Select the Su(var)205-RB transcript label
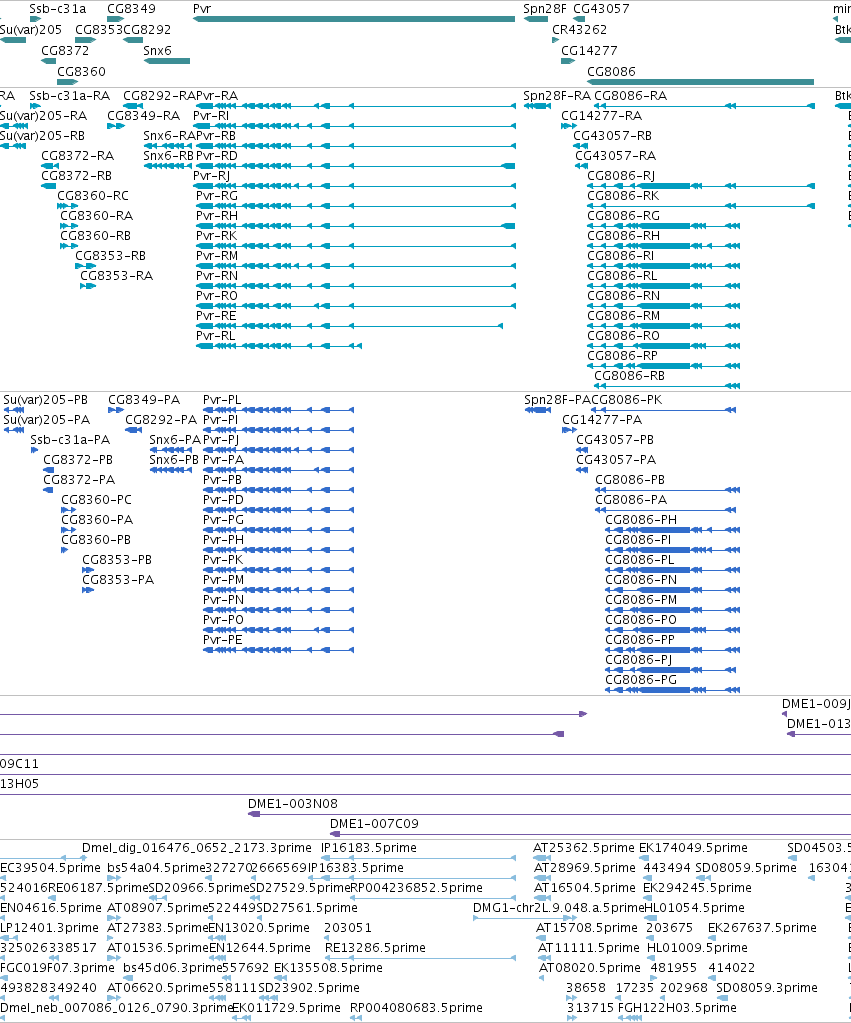Screen dimensions: 851x1023 point(42,136)
